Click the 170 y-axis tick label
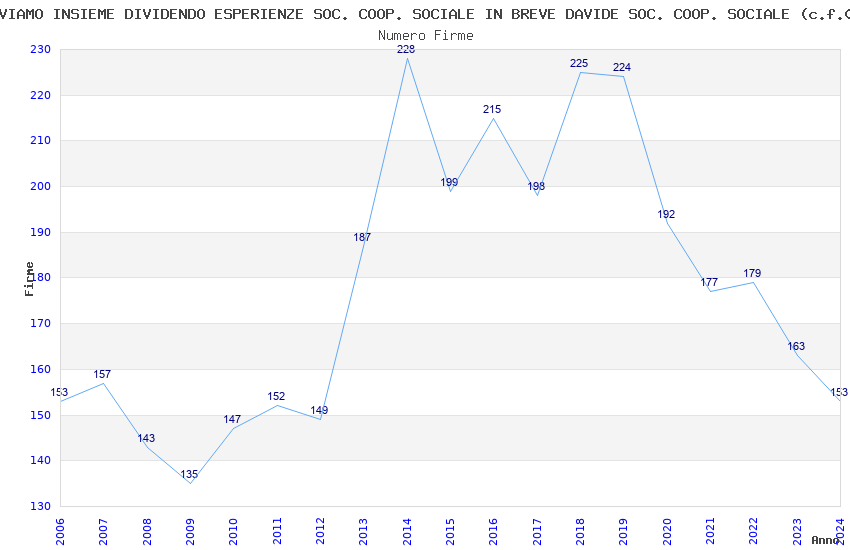 point(40,323)
